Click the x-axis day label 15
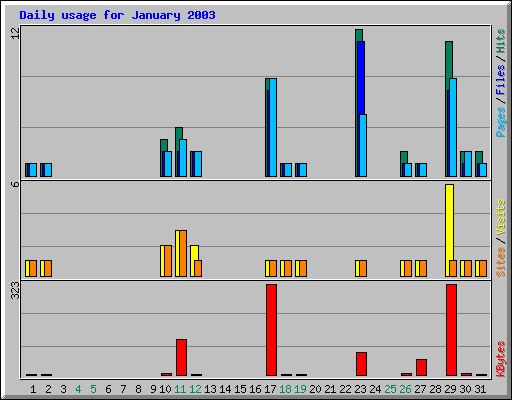The width and height of the screenshot is (512, 400). [240, 389]
